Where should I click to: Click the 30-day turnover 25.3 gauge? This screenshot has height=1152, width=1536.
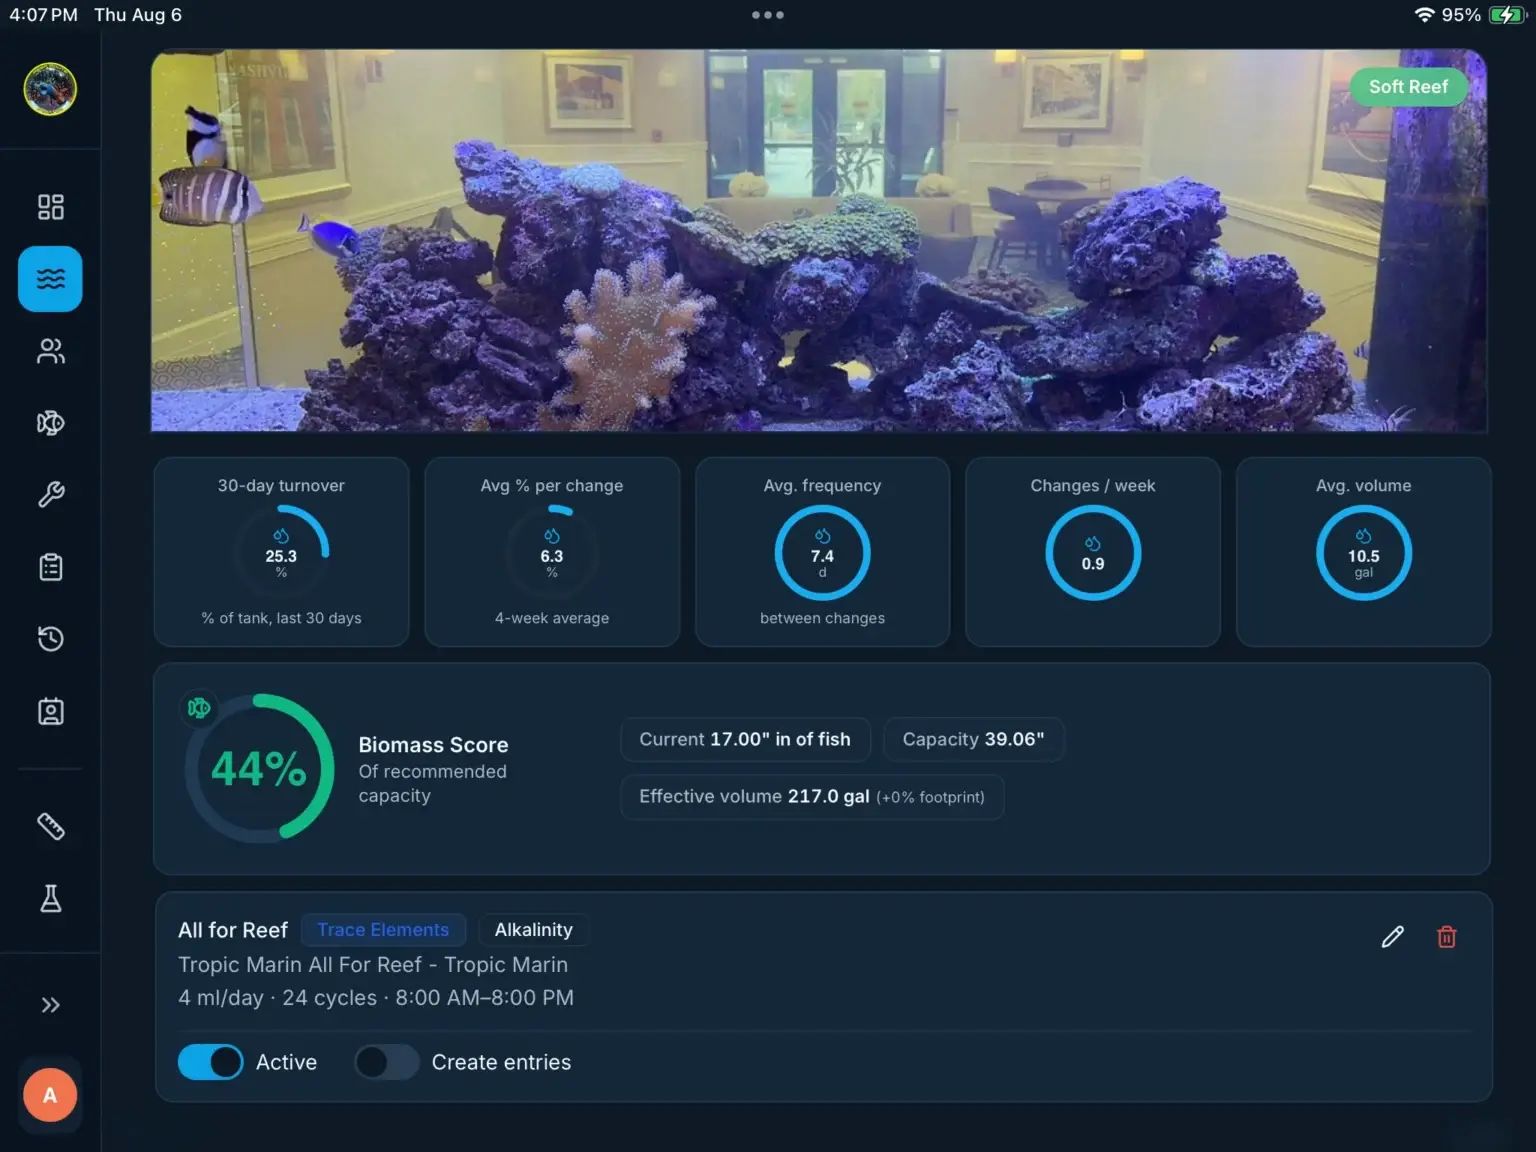[281, 553]
